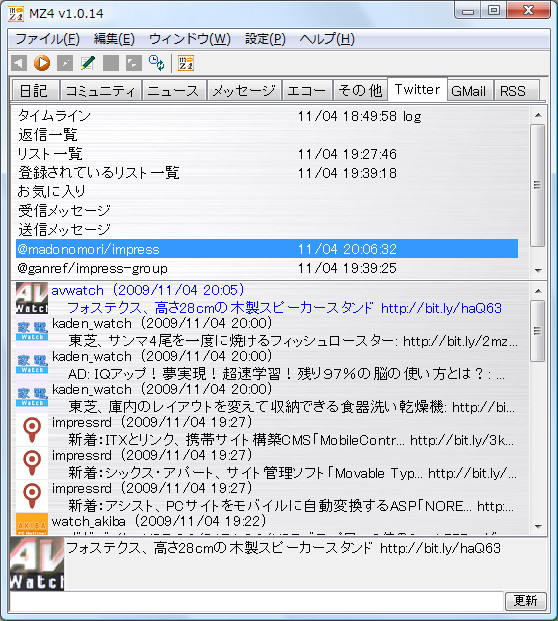Click the grayed back arrow toolbar icon
The image size is (558, 621).
(x=19, y=63)
